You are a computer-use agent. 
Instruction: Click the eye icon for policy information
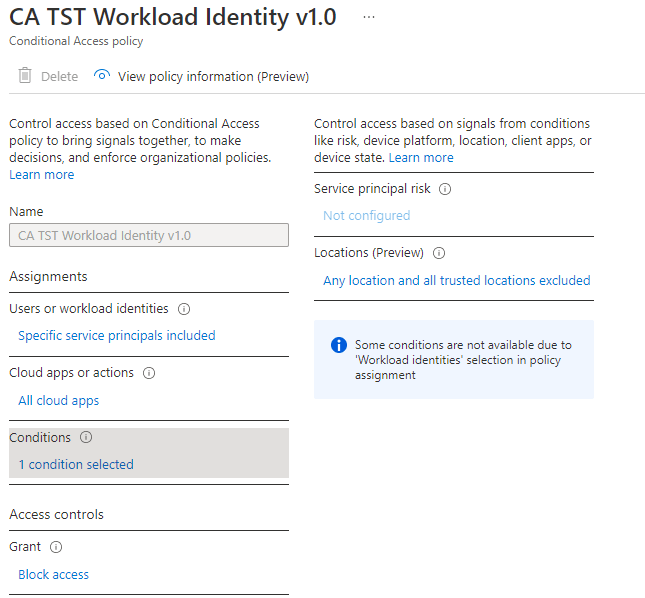tap(101, 76)
